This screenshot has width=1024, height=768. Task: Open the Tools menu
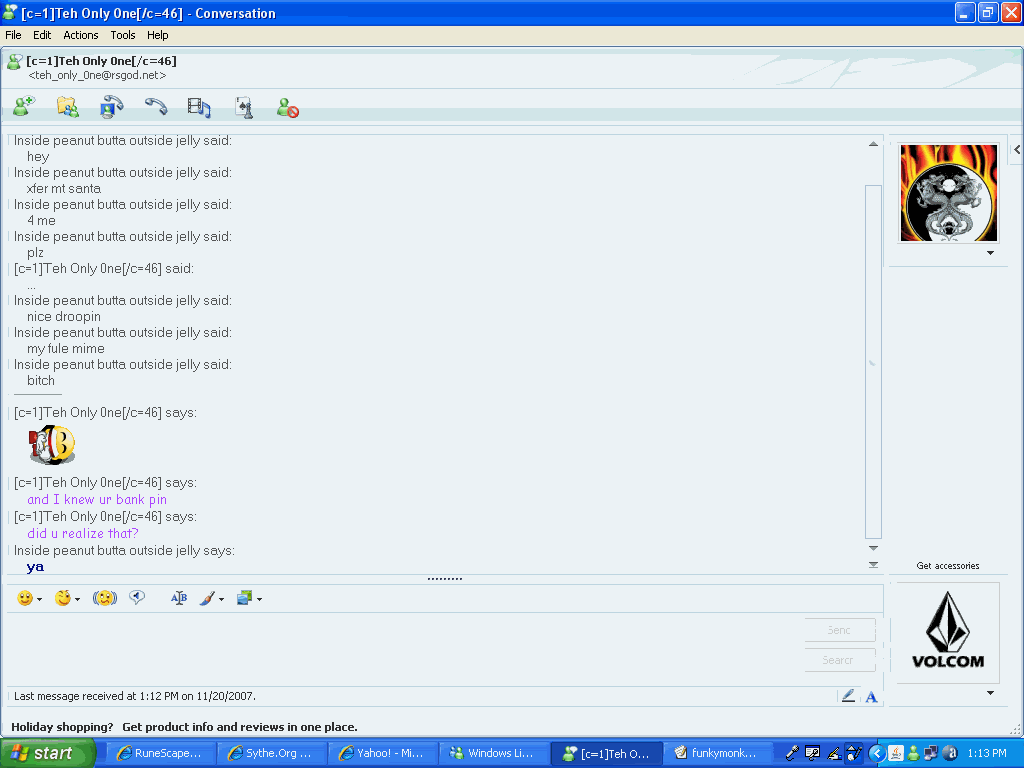point(123,35)
